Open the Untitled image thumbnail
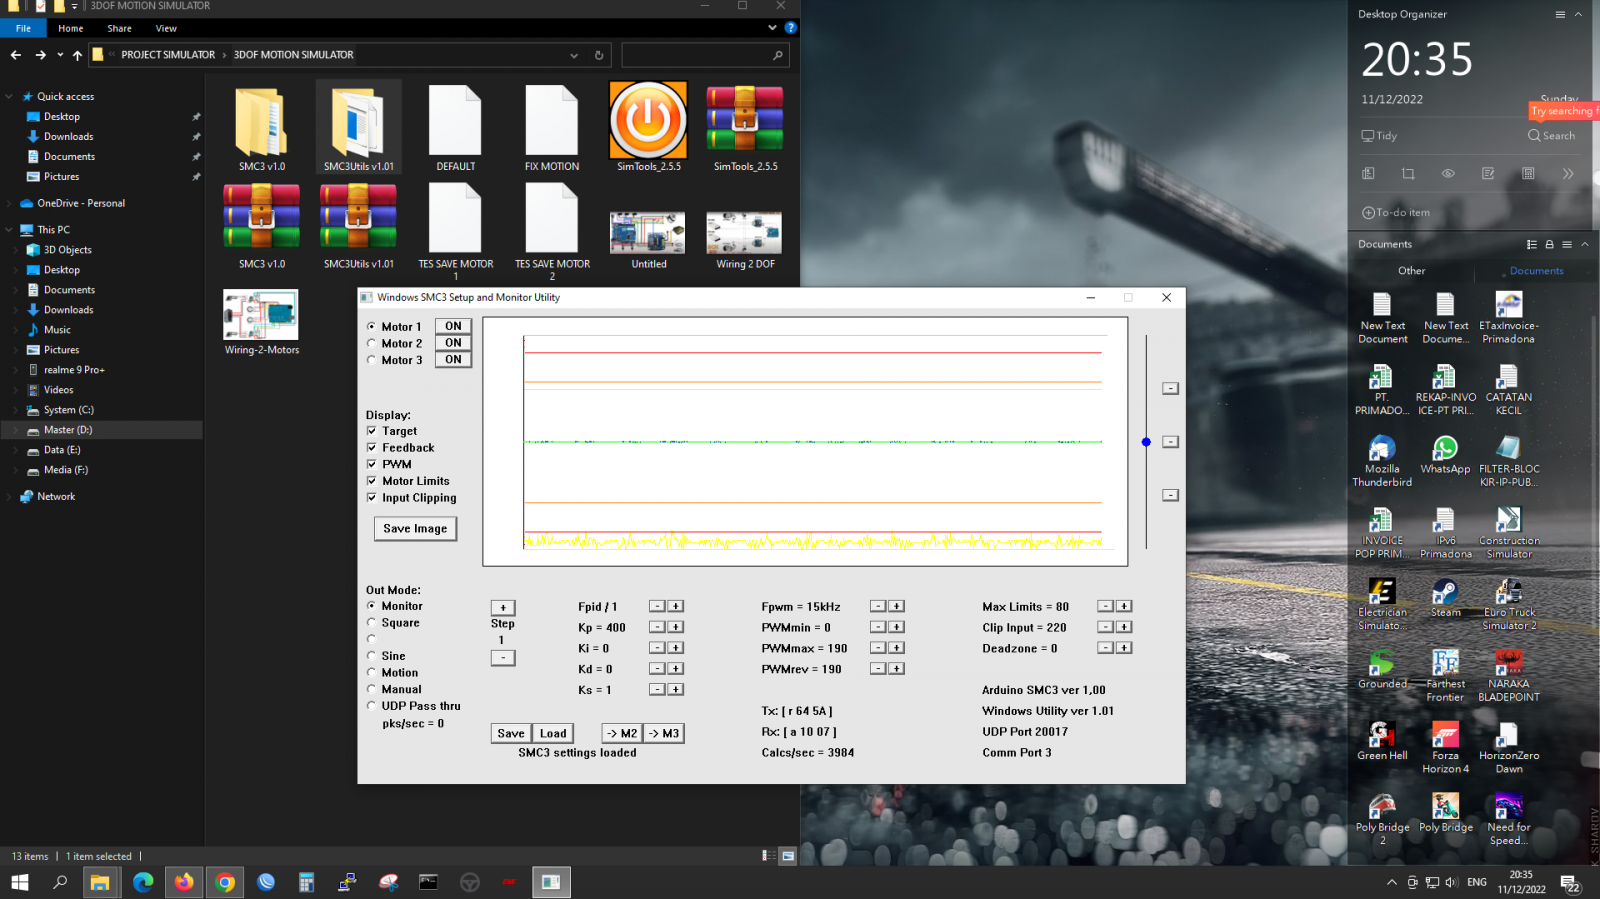This screenshot has width=1600, height=899. 648,240
